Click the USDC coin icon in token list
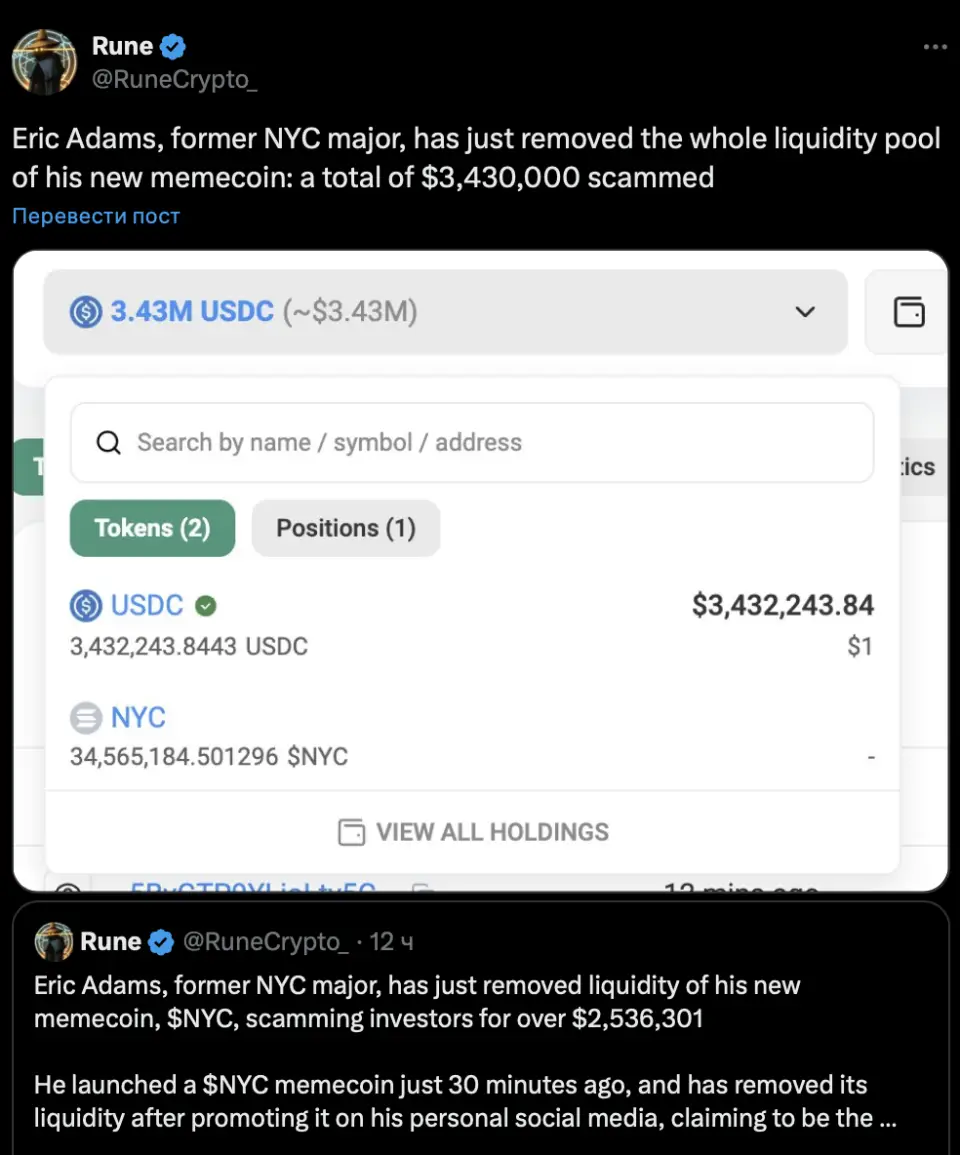This screenshot has height=1155, width=960. [x=86, y=606]
